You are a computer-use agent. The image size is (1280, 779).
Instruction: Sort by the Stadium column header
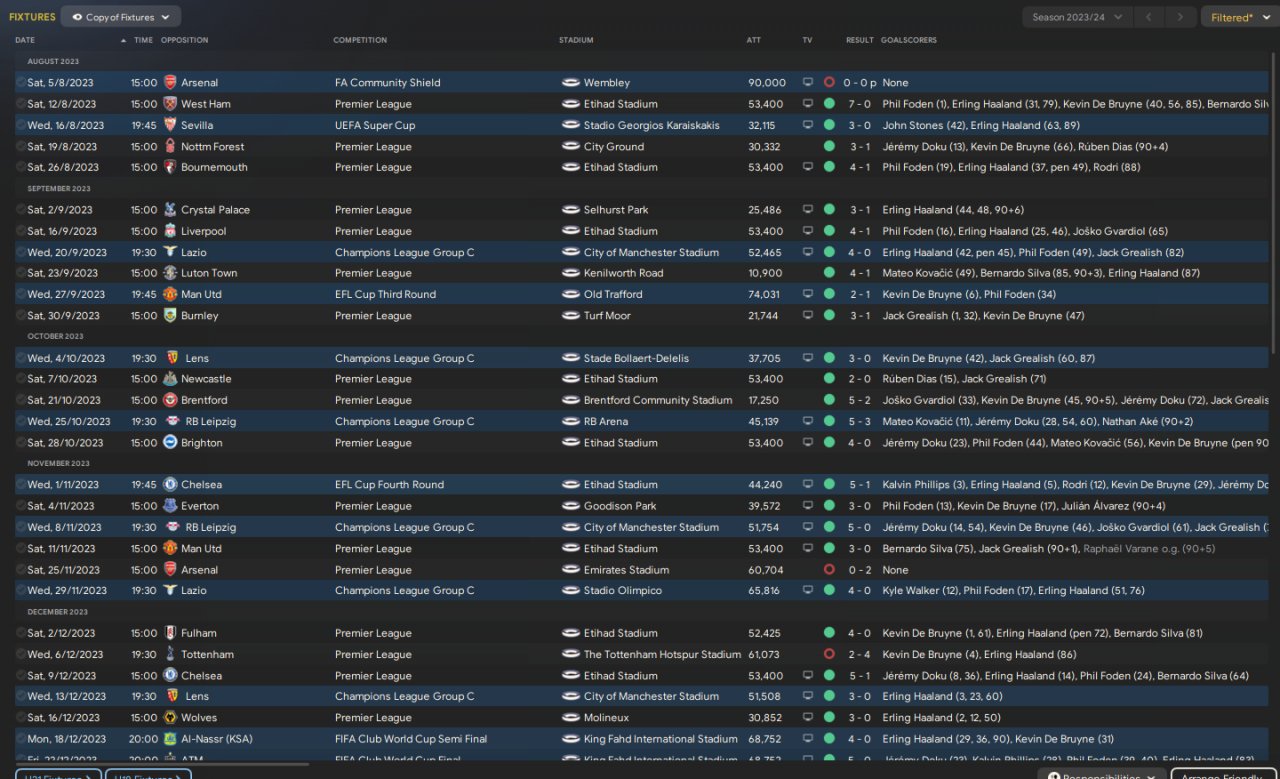[576, 40]
